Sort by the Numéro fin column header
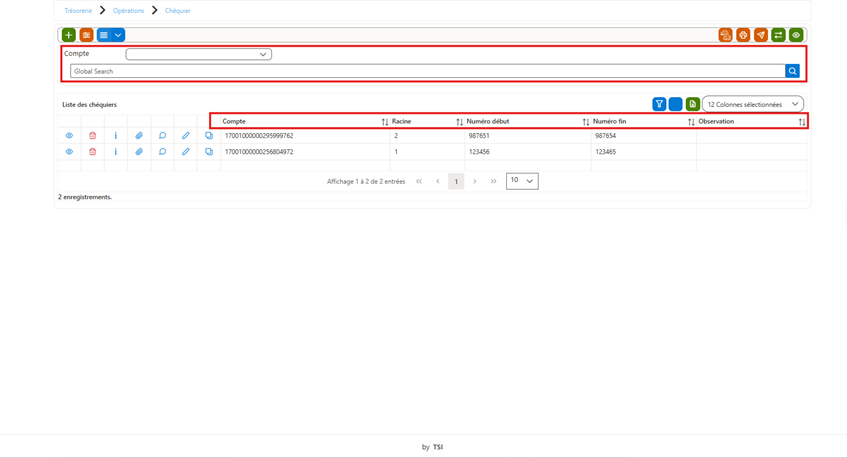847x458 pixels. (x=643, y=122)
